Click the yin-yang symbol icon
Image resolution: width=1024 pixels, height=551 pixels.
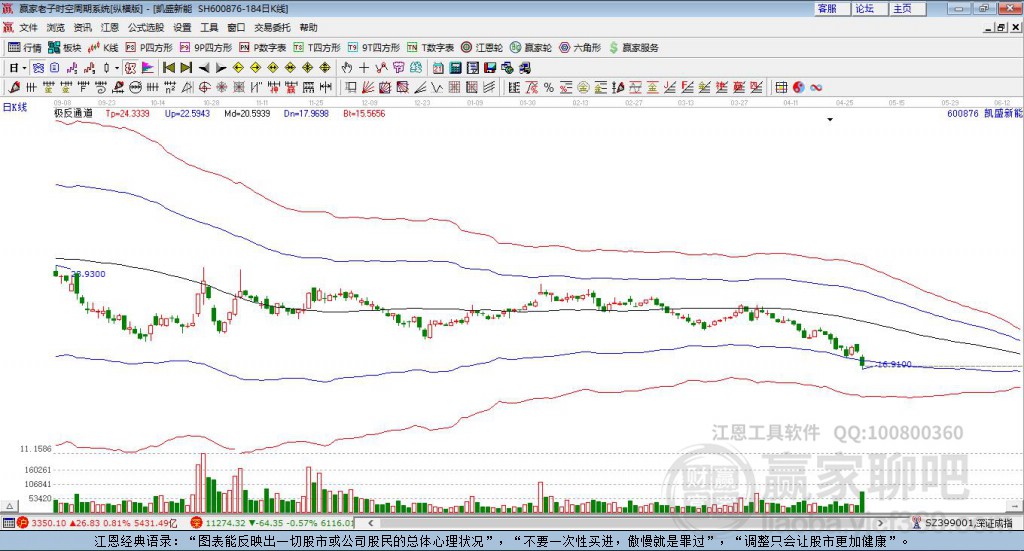tap(799, 87)
